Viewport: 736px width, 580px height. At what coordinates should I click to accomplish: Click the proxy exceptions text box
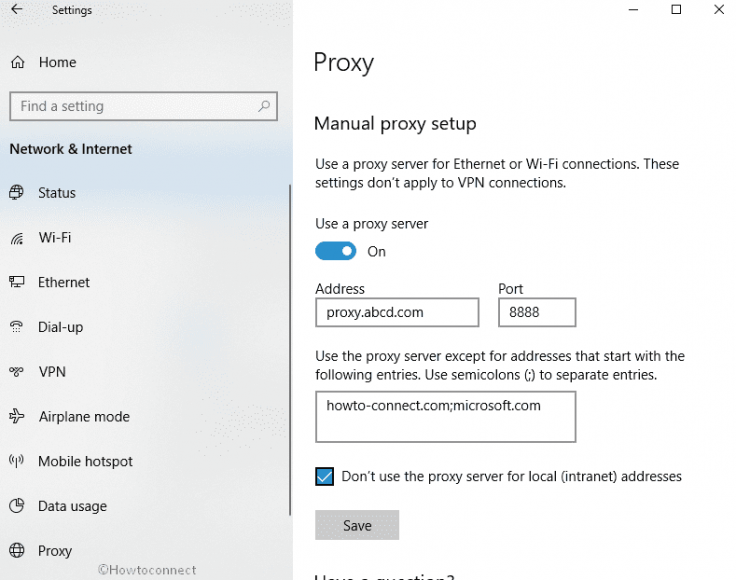(445, 417)
